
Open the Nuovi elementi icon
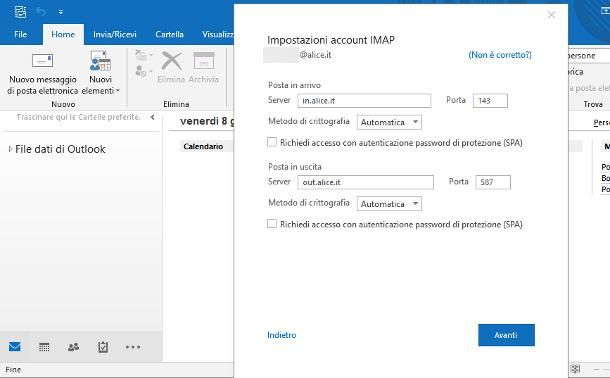coord(100,61)
